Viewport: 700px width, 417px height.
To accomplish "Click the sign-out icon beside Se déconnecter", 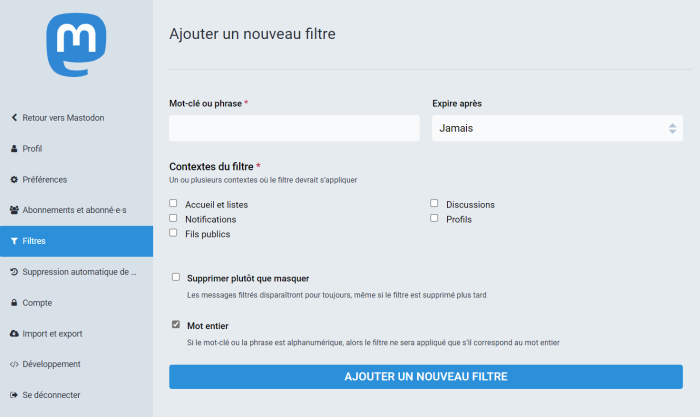I will pyautogui.click(x=14, y=395).
